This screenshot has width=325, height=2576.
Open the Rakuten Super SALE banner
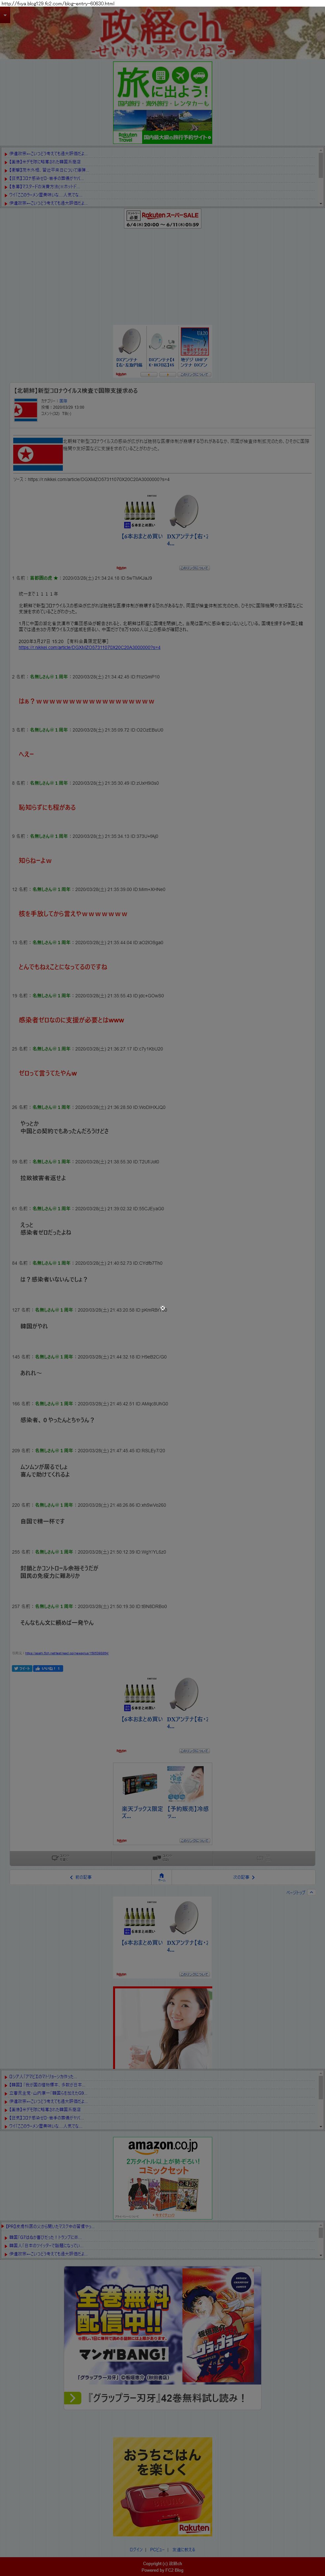163,219
